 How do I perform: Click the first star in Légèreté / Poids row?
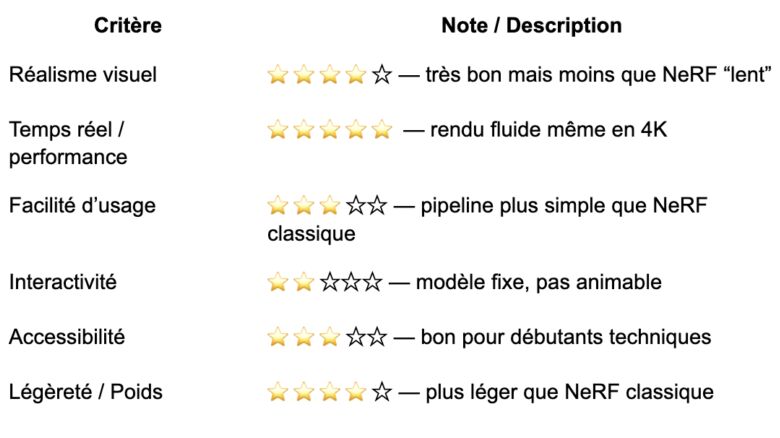point(277,392)
